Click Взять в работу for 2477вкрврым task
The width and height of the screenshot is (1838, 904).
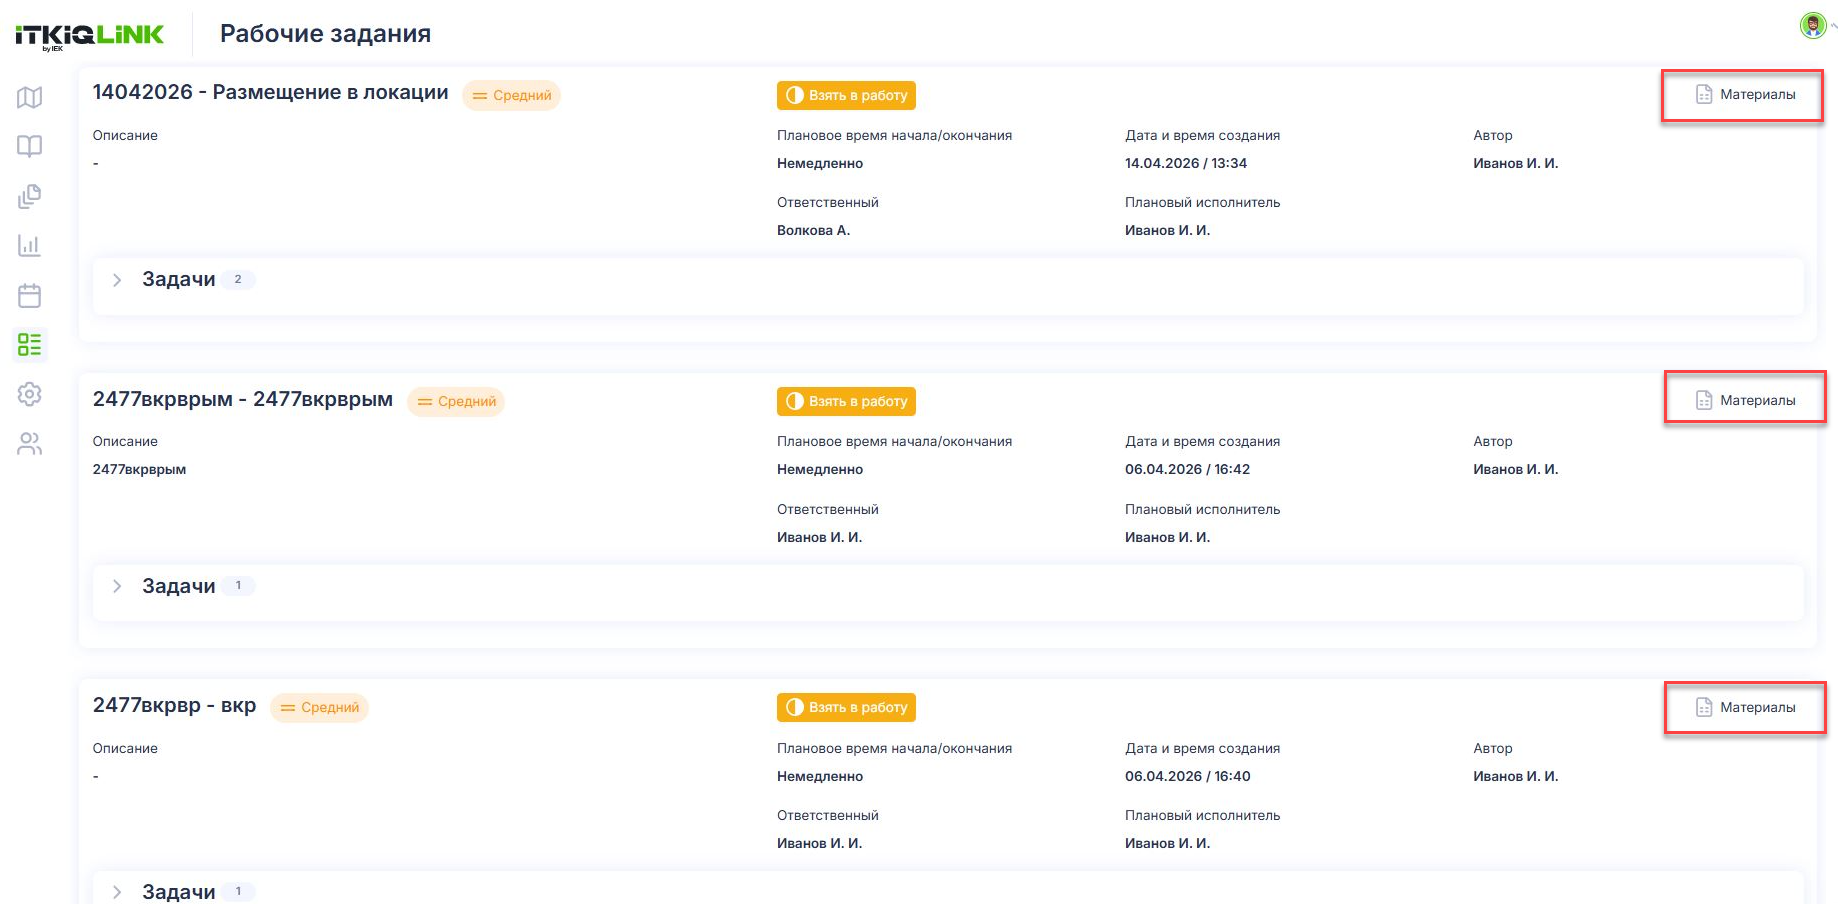846,401
